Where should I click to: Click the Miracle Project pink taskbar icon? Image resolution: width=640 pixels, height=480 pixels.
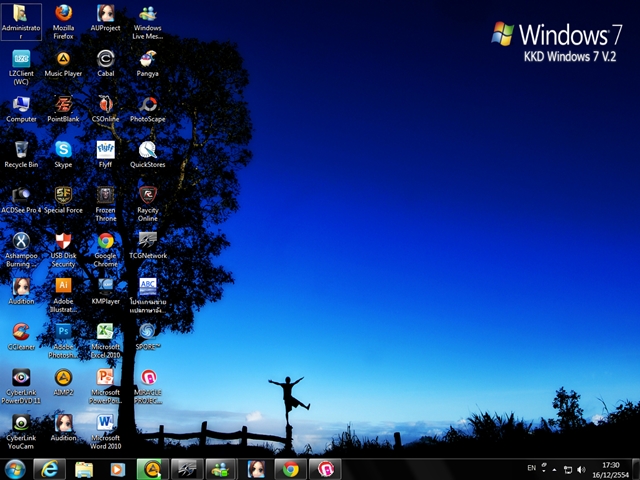pos(325,469)
